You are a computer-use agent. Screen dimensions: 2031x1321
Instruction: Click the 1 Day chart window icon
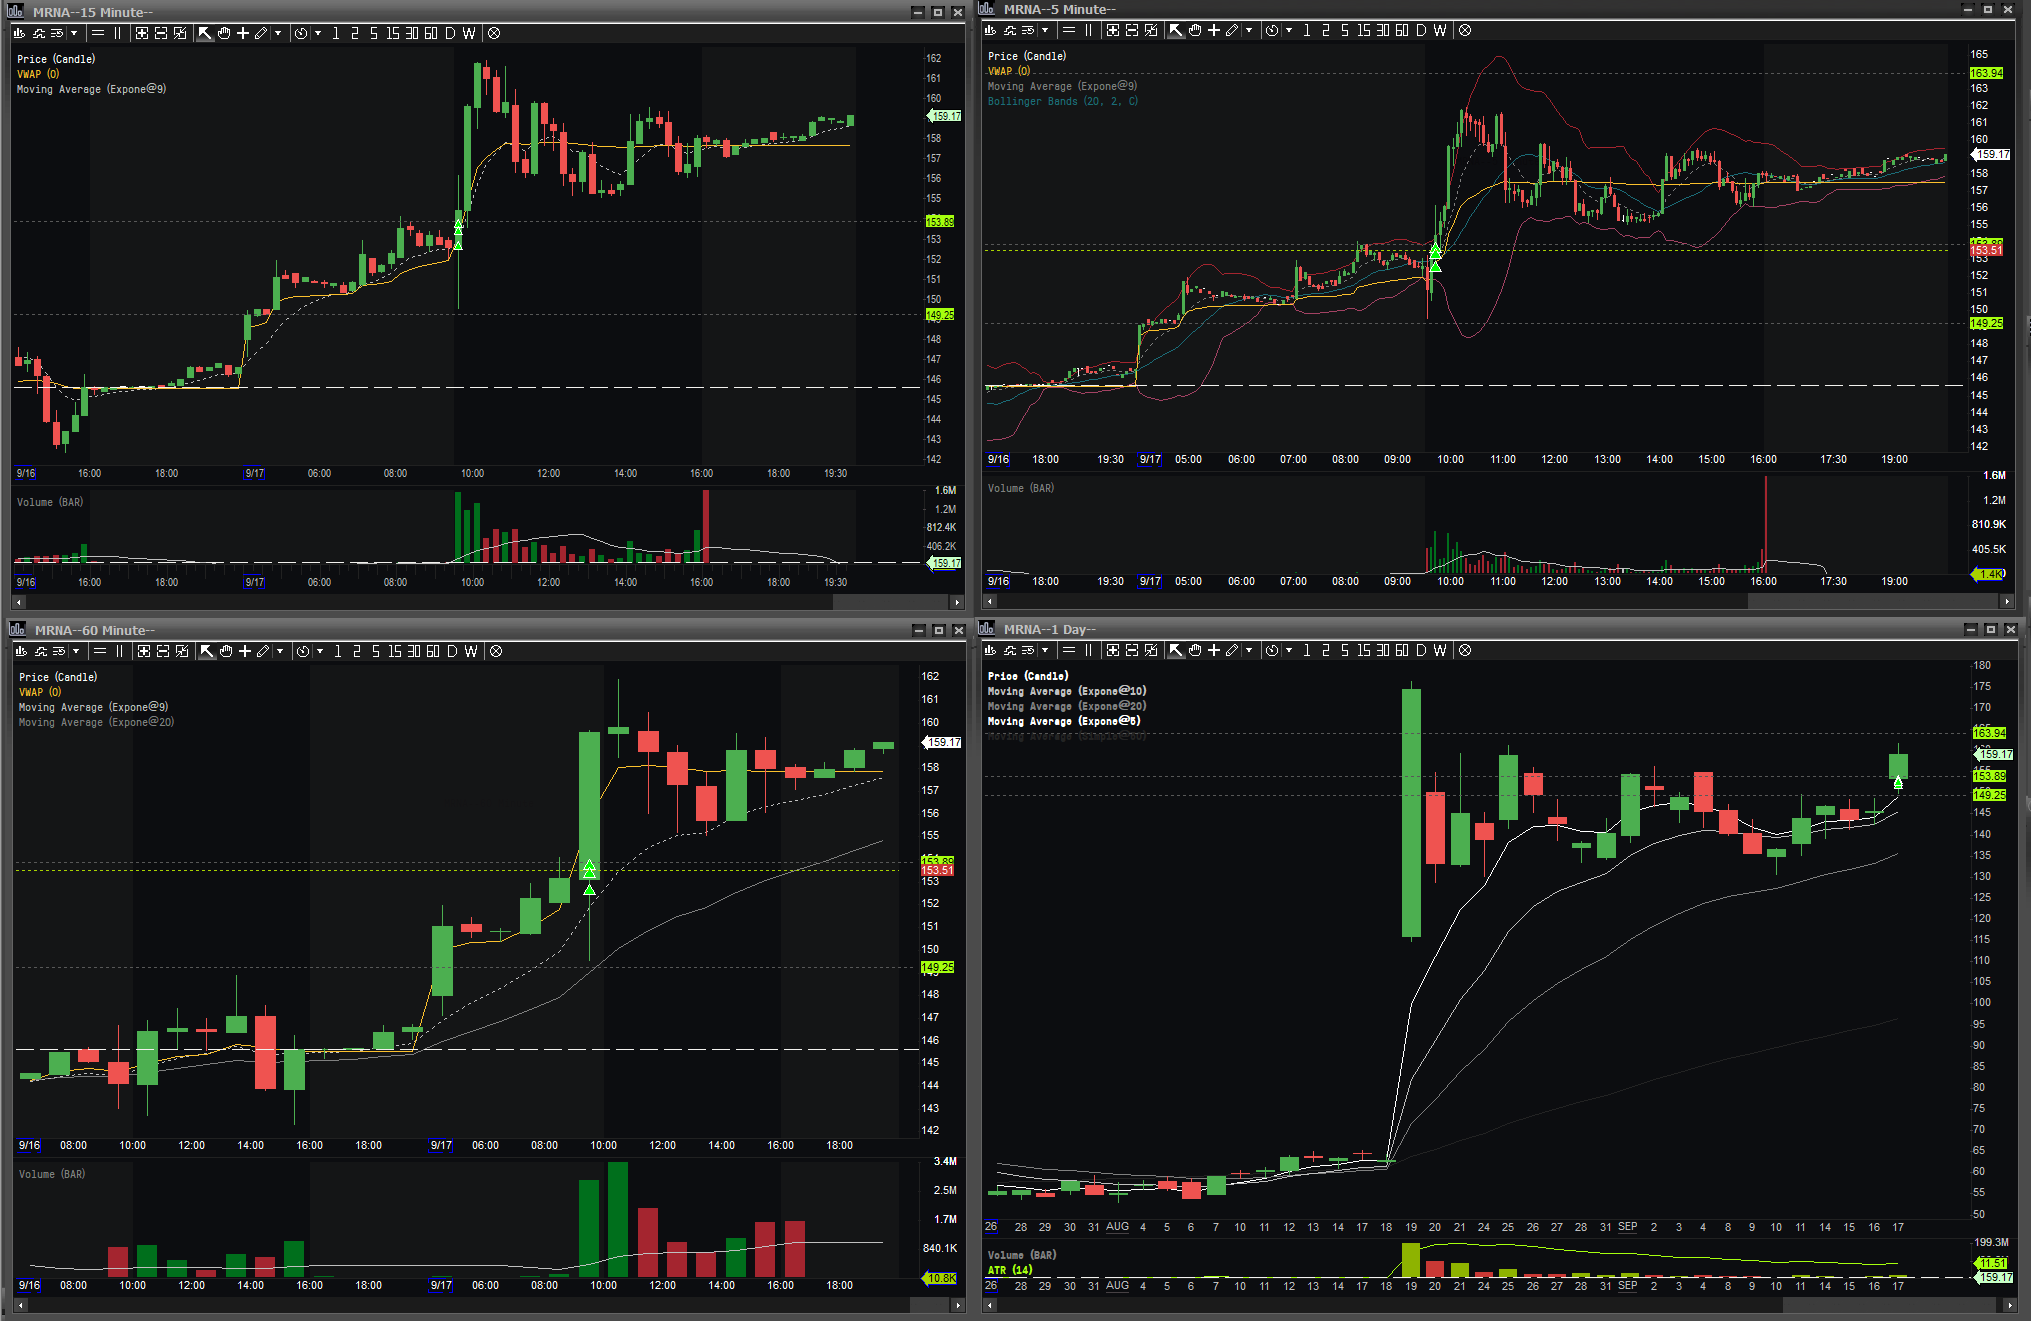pyautogui.click(x=988, y=628)
